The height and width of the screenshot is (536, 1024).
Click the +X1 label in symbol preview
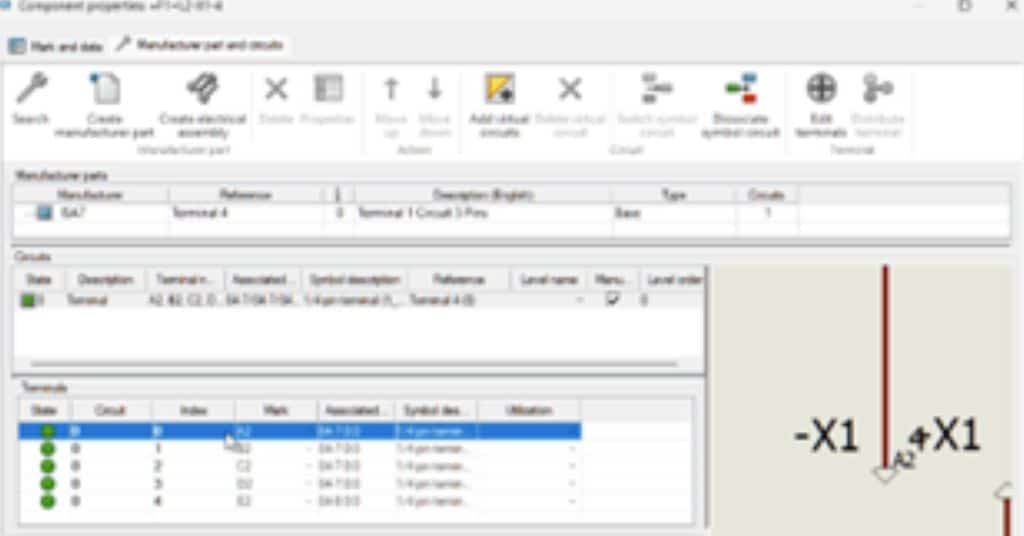(944, 434)
